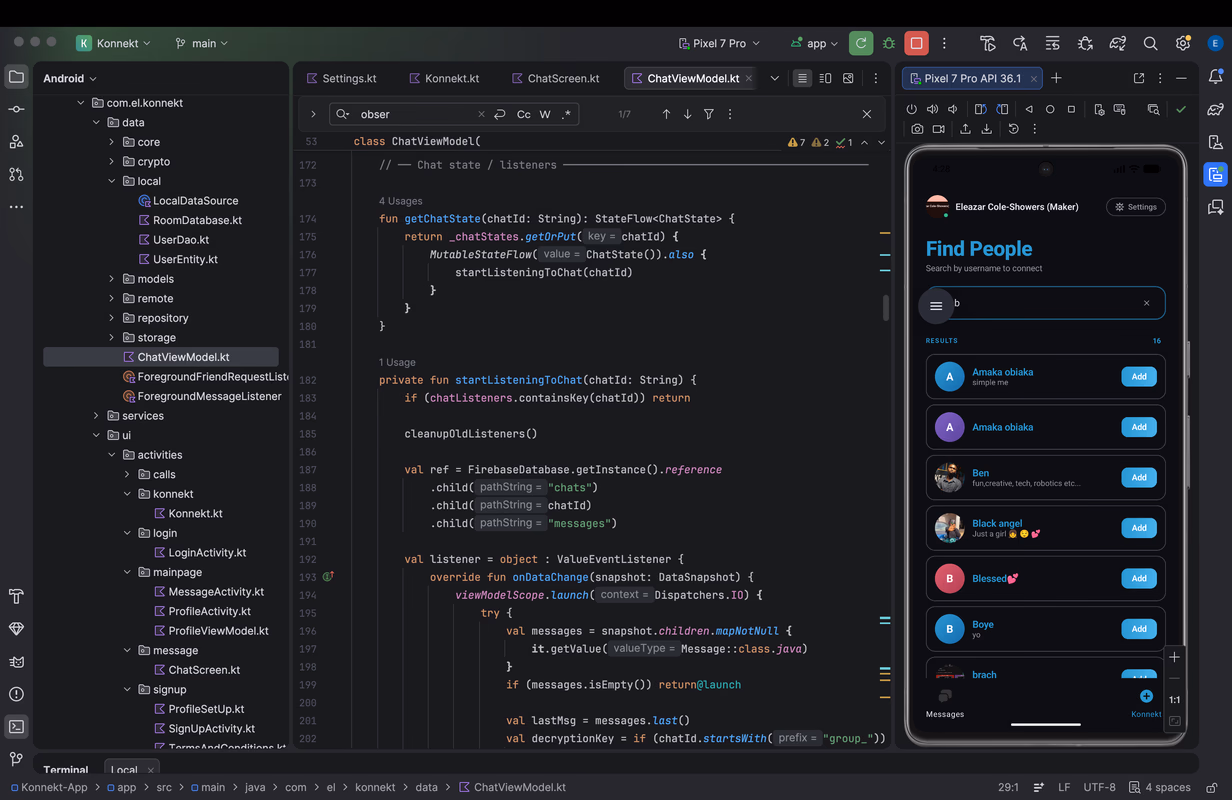Open the Android project view dropdown

tap(70, 78)
